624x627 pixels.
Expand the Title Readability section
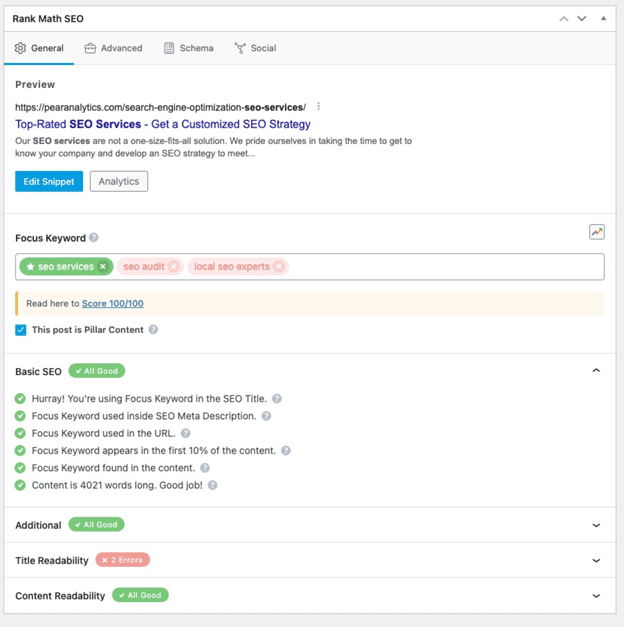(x=596, y=561)
